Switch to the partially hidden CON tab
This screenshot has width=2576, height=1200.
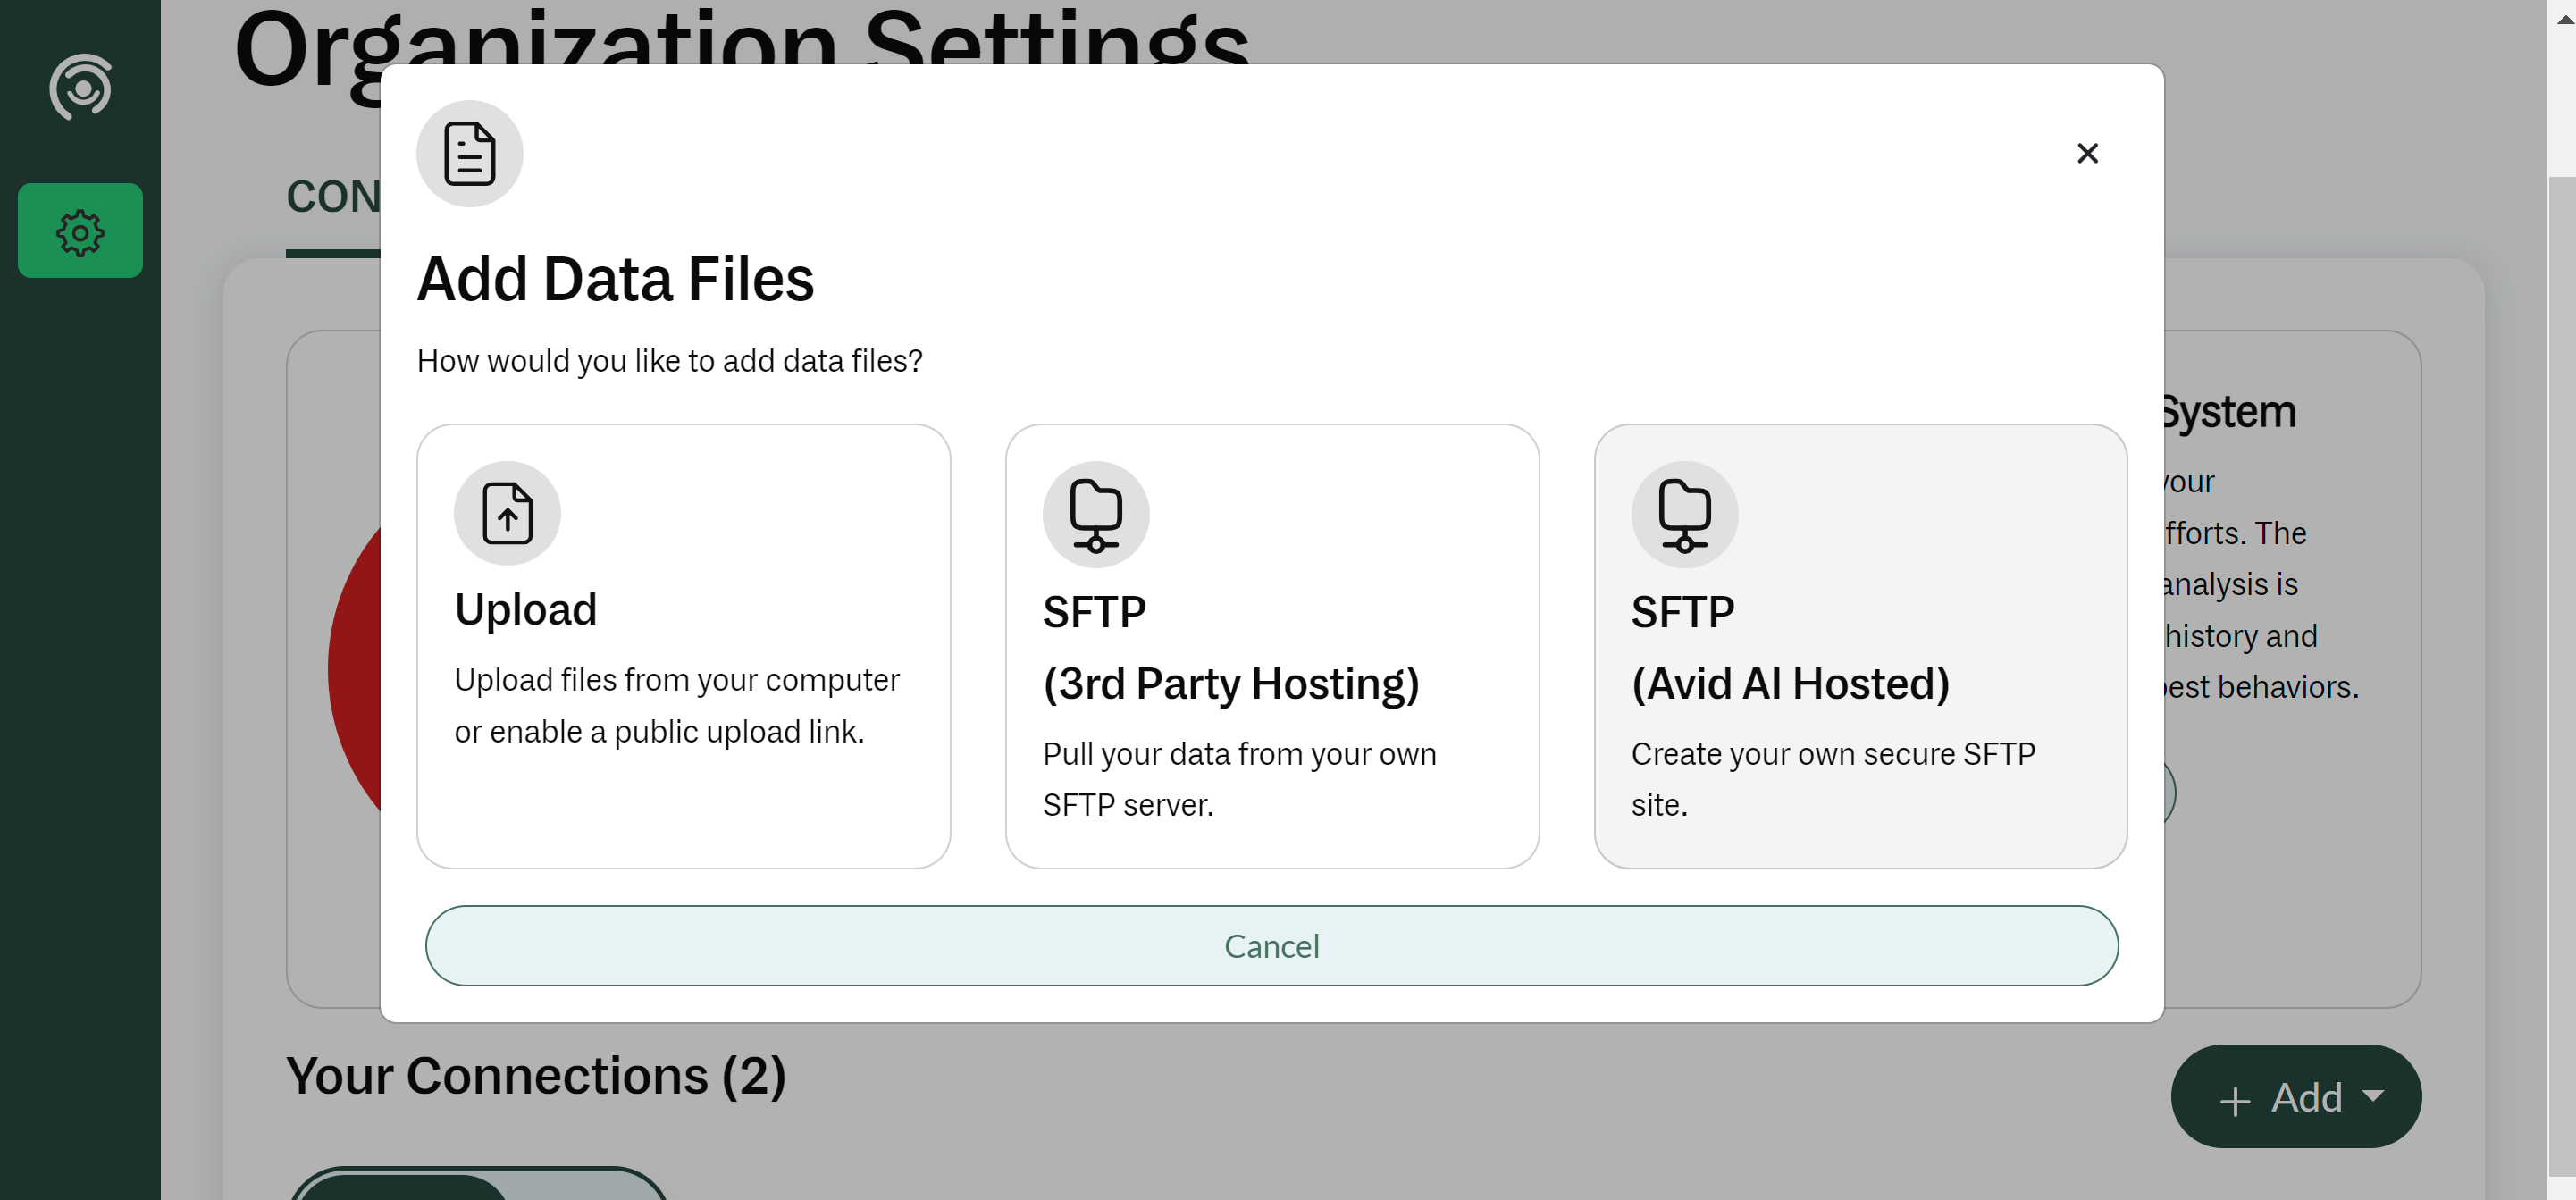tap(333, 198)
